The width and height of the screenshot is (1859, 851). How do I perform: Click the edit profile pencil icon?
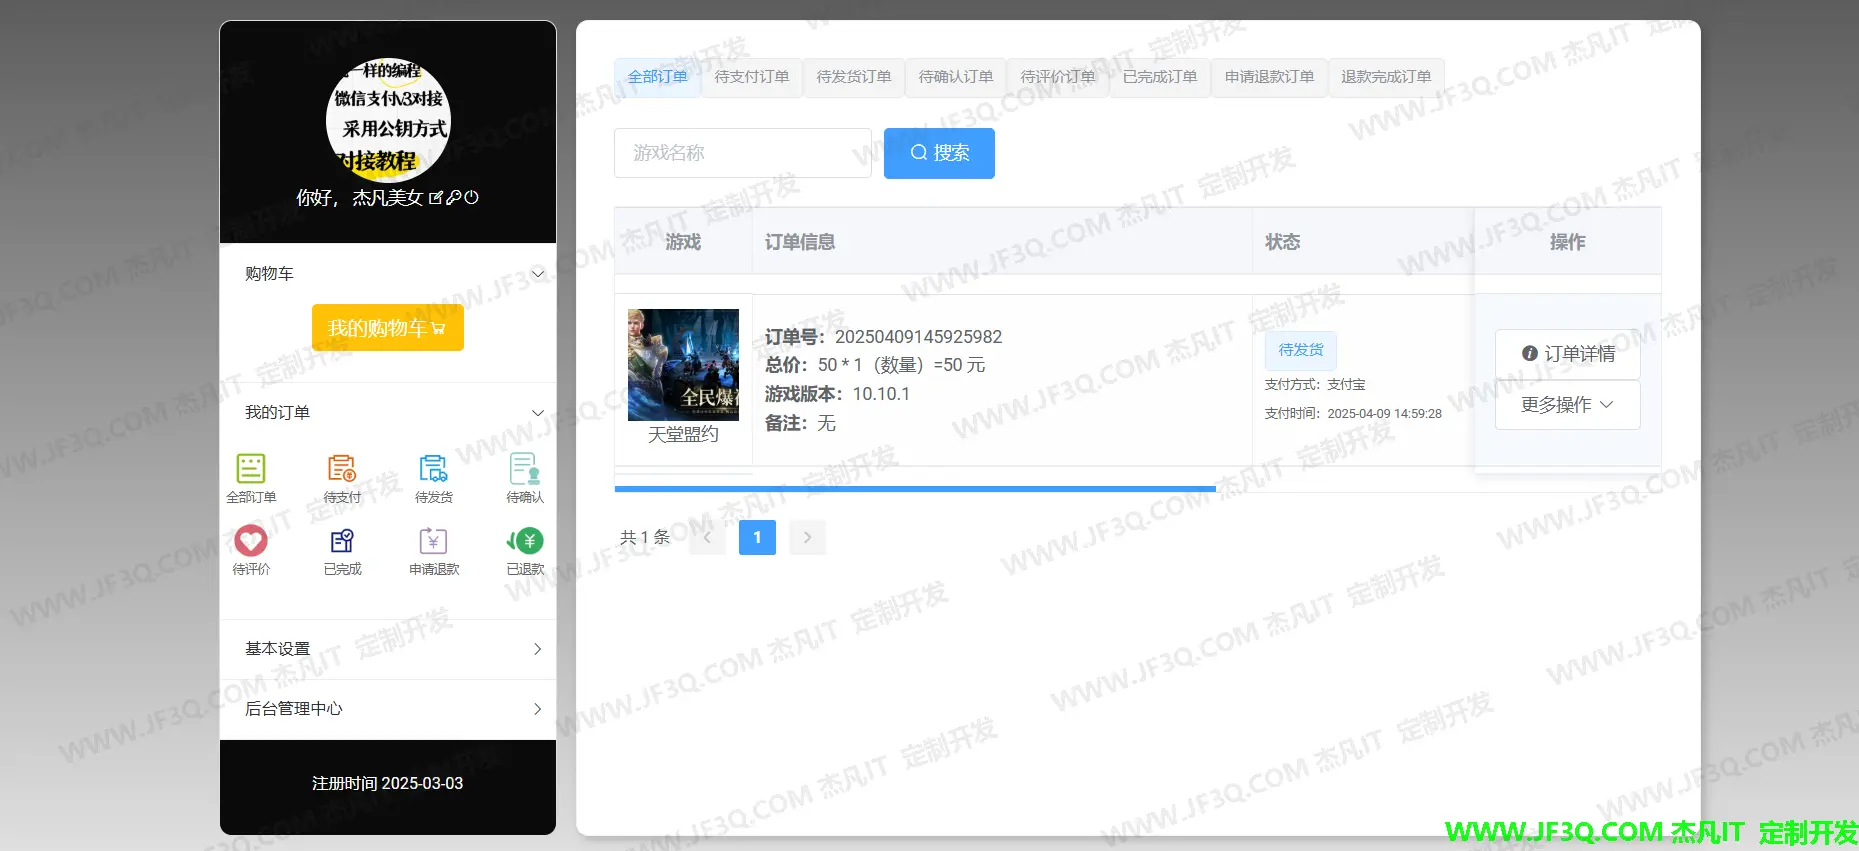pos(436,198)
